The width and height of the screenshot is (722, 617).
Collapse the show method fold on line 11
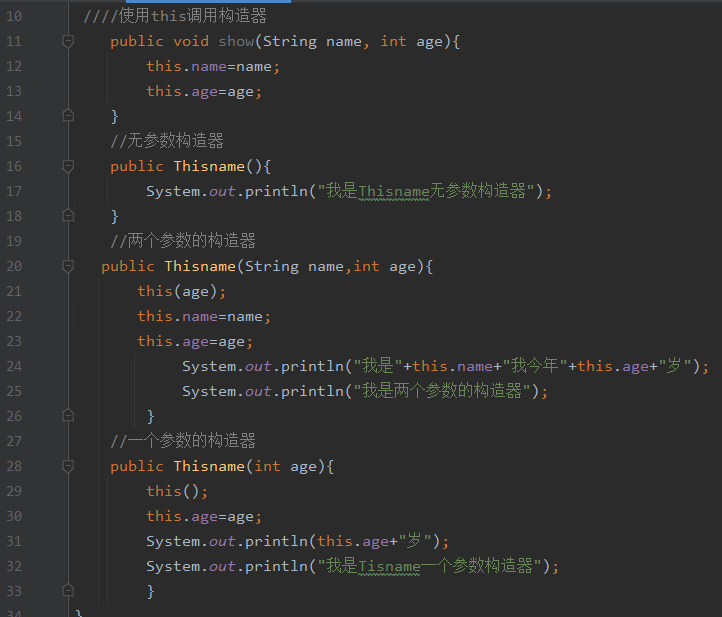click(68, 41)
